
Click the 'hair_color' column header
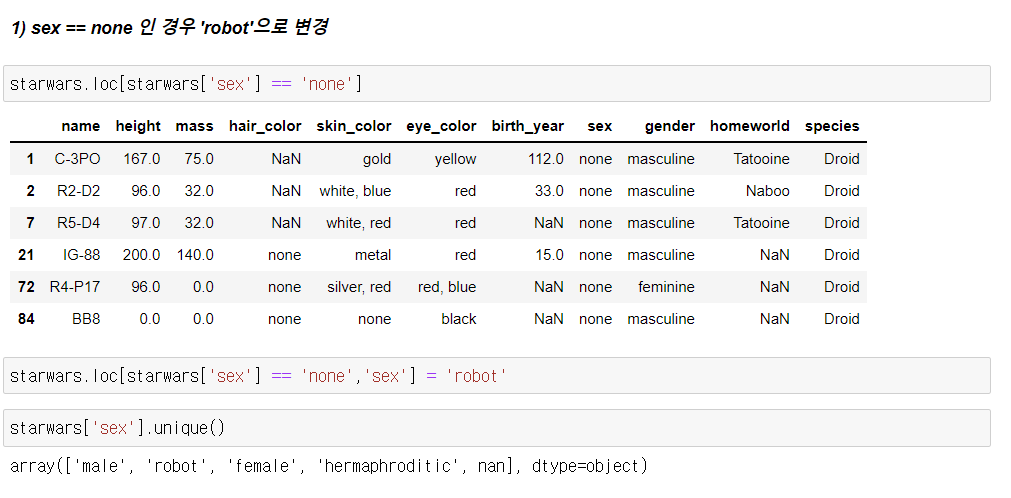[265, 126]
